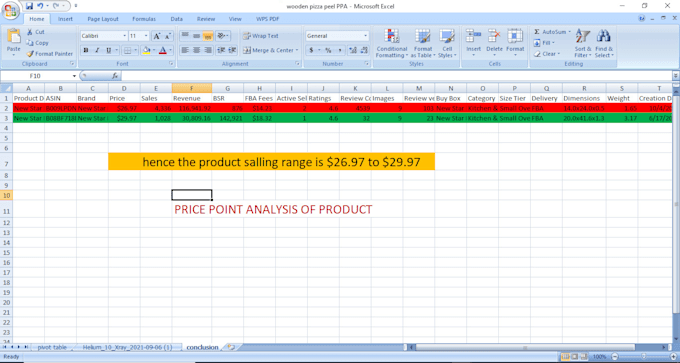The image size is (680, 363).
Task: Click the zoom slider in status bar
Action: click(644, 356)
